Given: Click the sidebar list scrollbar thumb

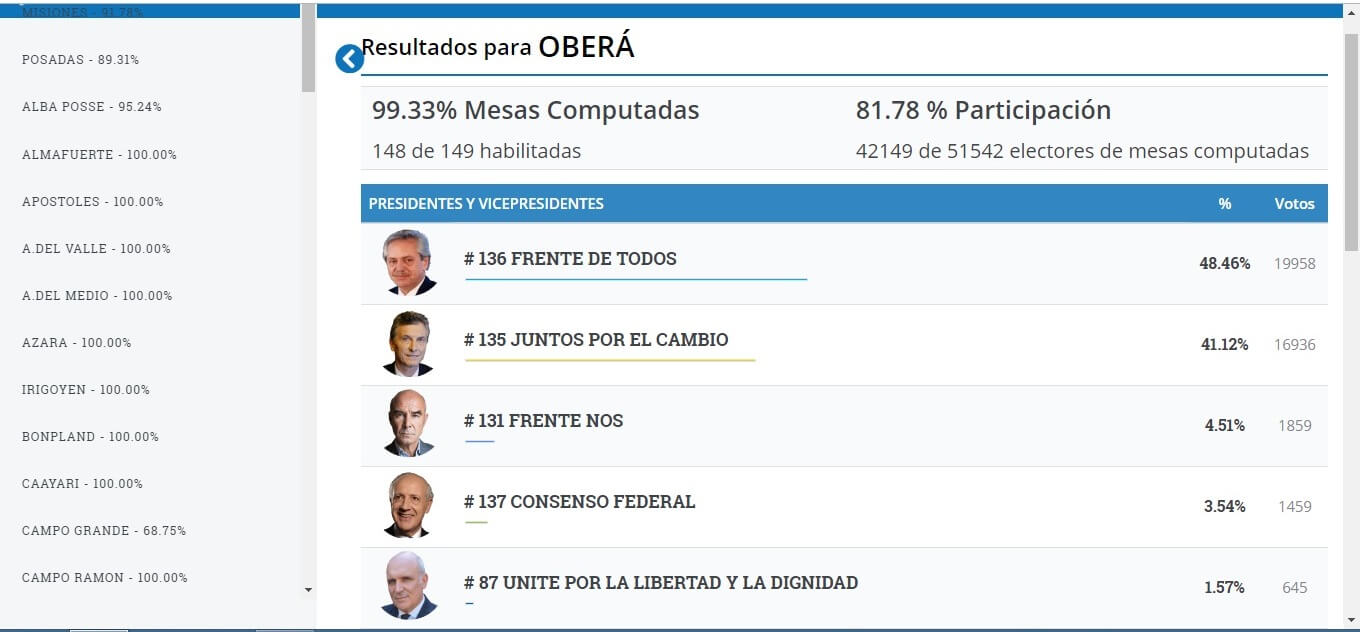Looking at the screenshot, I should [308, 48].
